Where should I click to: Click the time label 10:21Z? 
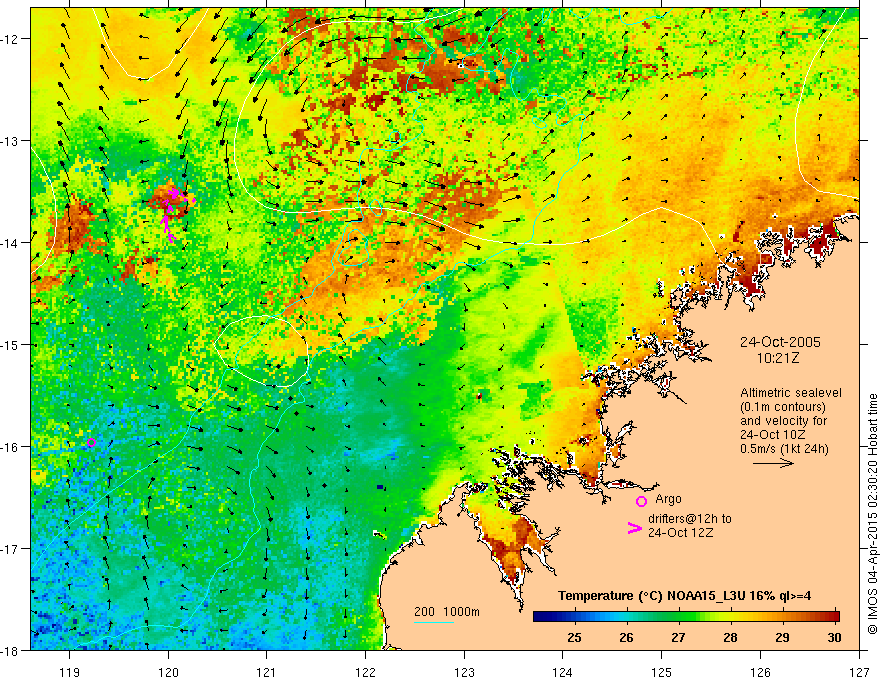[x=777, y=358]
